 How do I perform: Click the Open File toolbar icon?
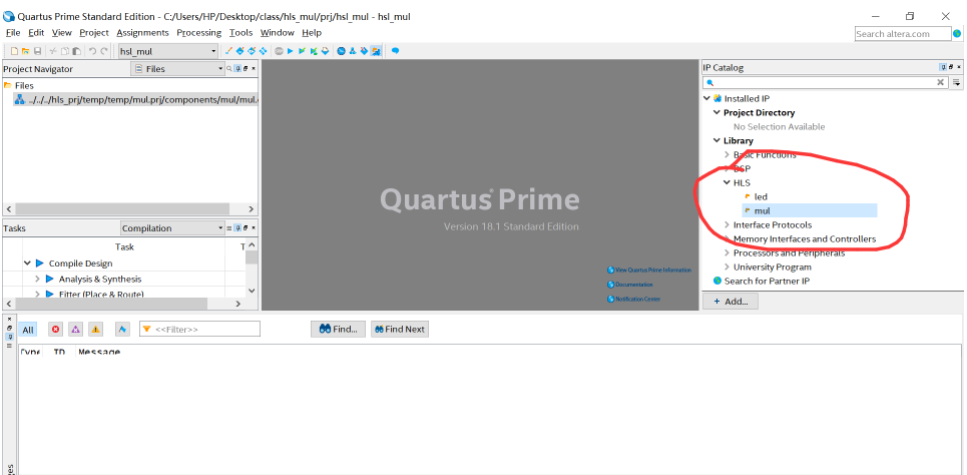coord(25,51)
